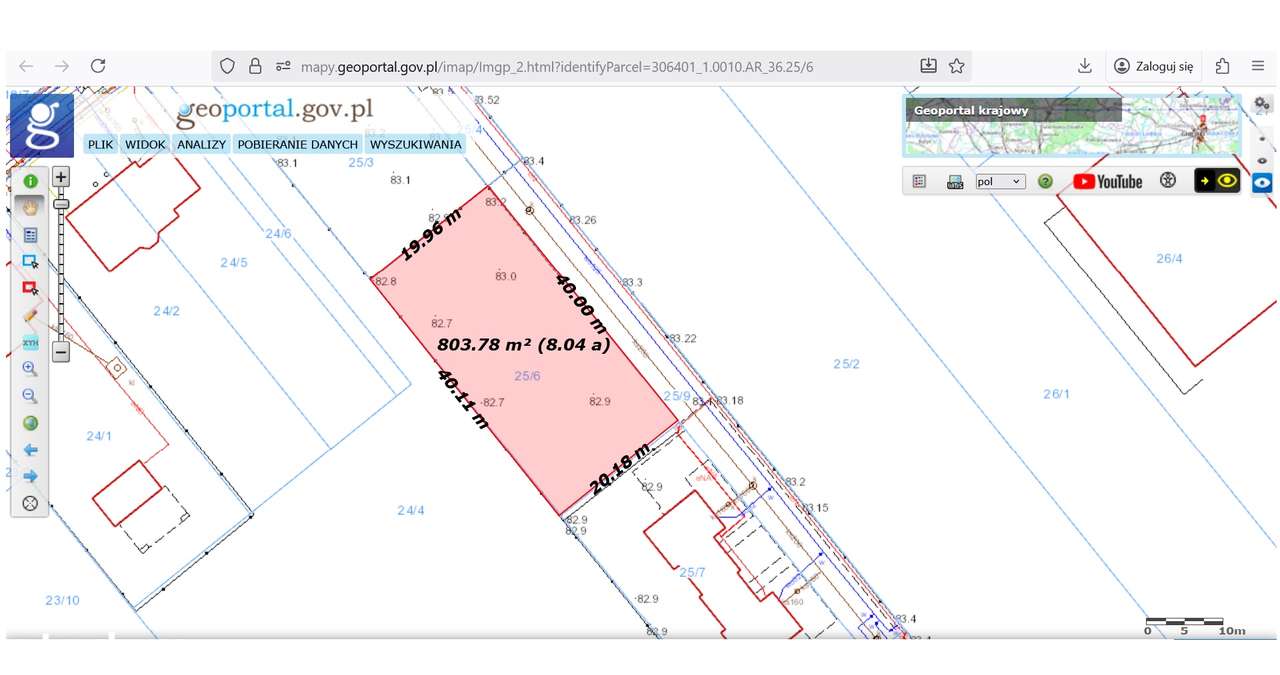Go to previous map view arrow
Viewport: 1280px width, 675px height.
click(x=30, y=450)
